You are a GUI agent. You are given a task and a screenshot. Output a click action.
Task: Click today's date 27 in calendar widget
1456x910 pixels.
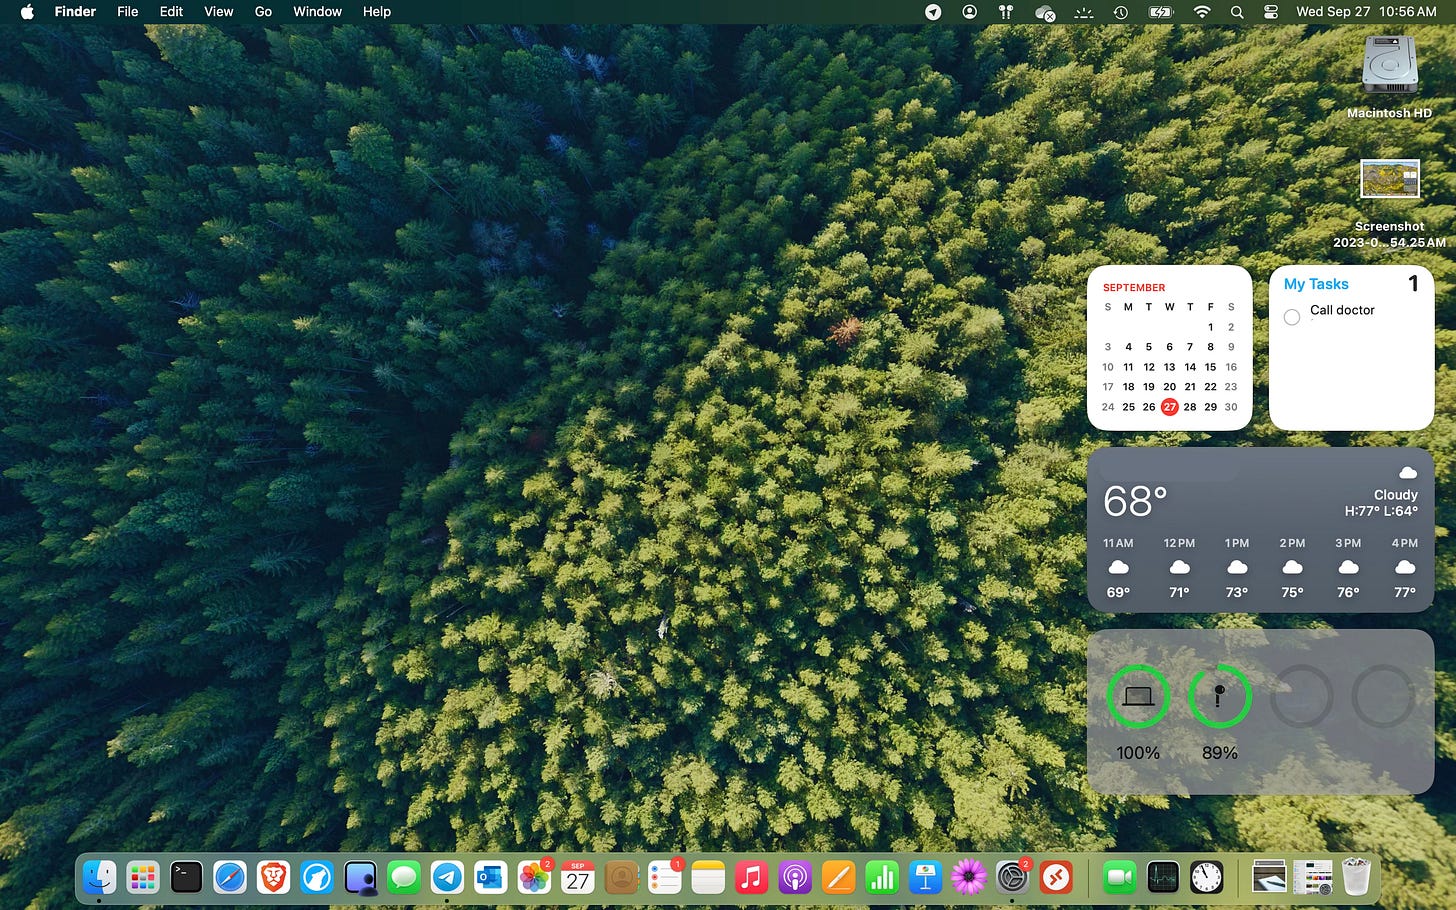[1169, 407]
